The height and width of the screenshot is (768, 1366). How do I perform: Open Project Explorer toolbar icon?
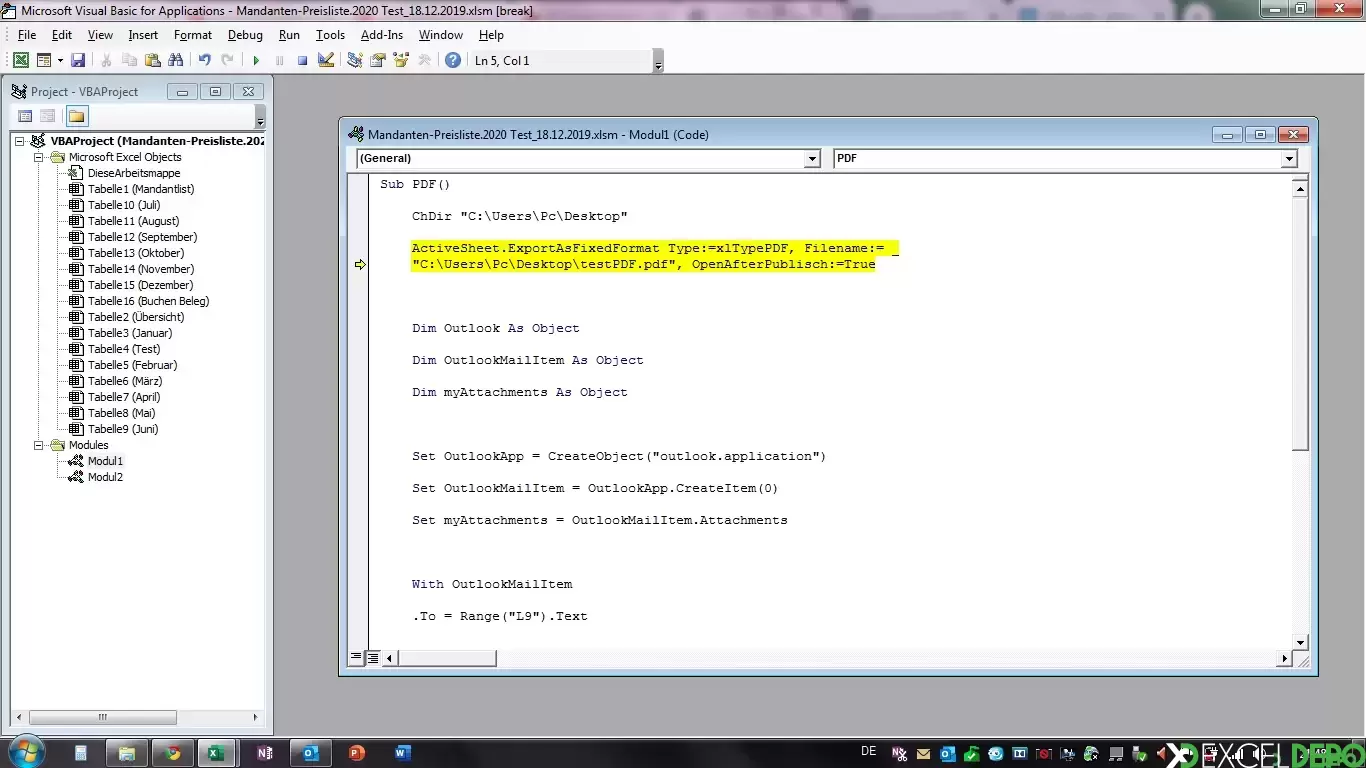coord(355,60)
